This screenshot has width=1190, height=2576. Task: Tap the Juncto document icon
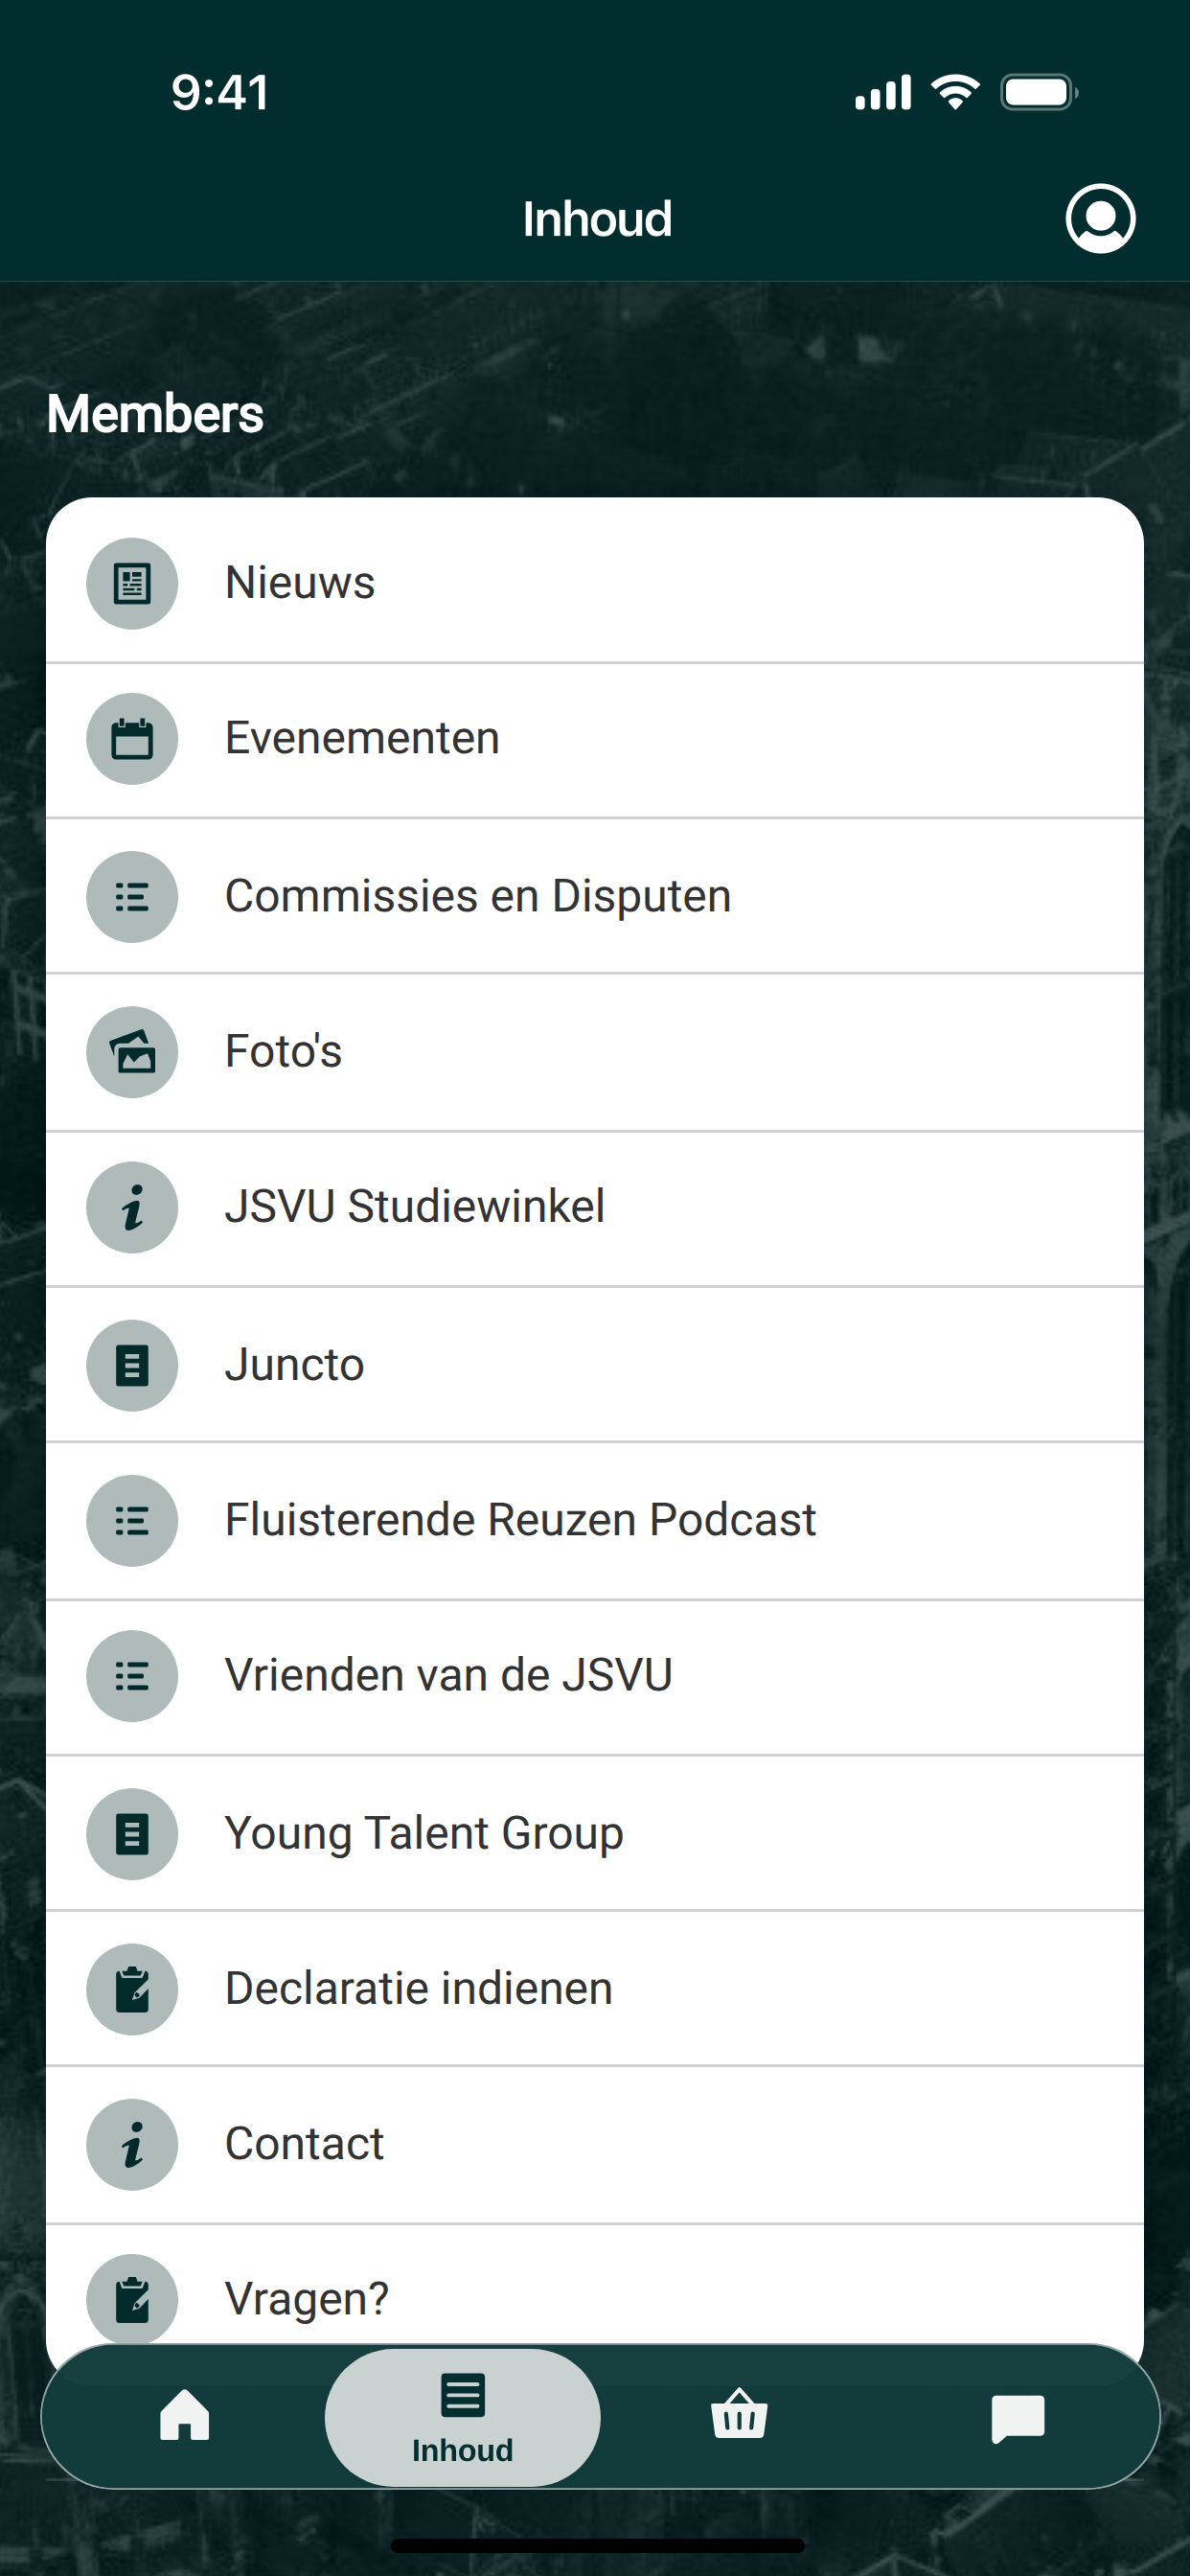pyautogui.click(x=132, y=1365)
